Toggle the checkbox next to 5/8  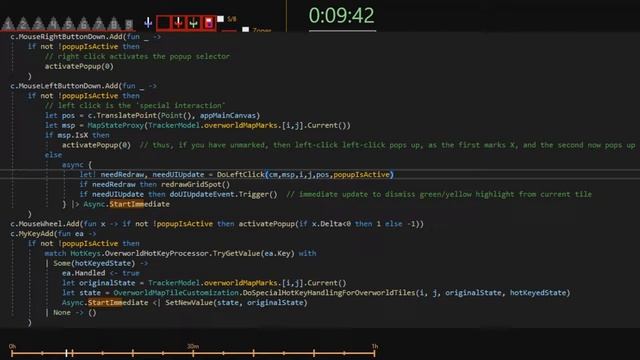point(220,19)
